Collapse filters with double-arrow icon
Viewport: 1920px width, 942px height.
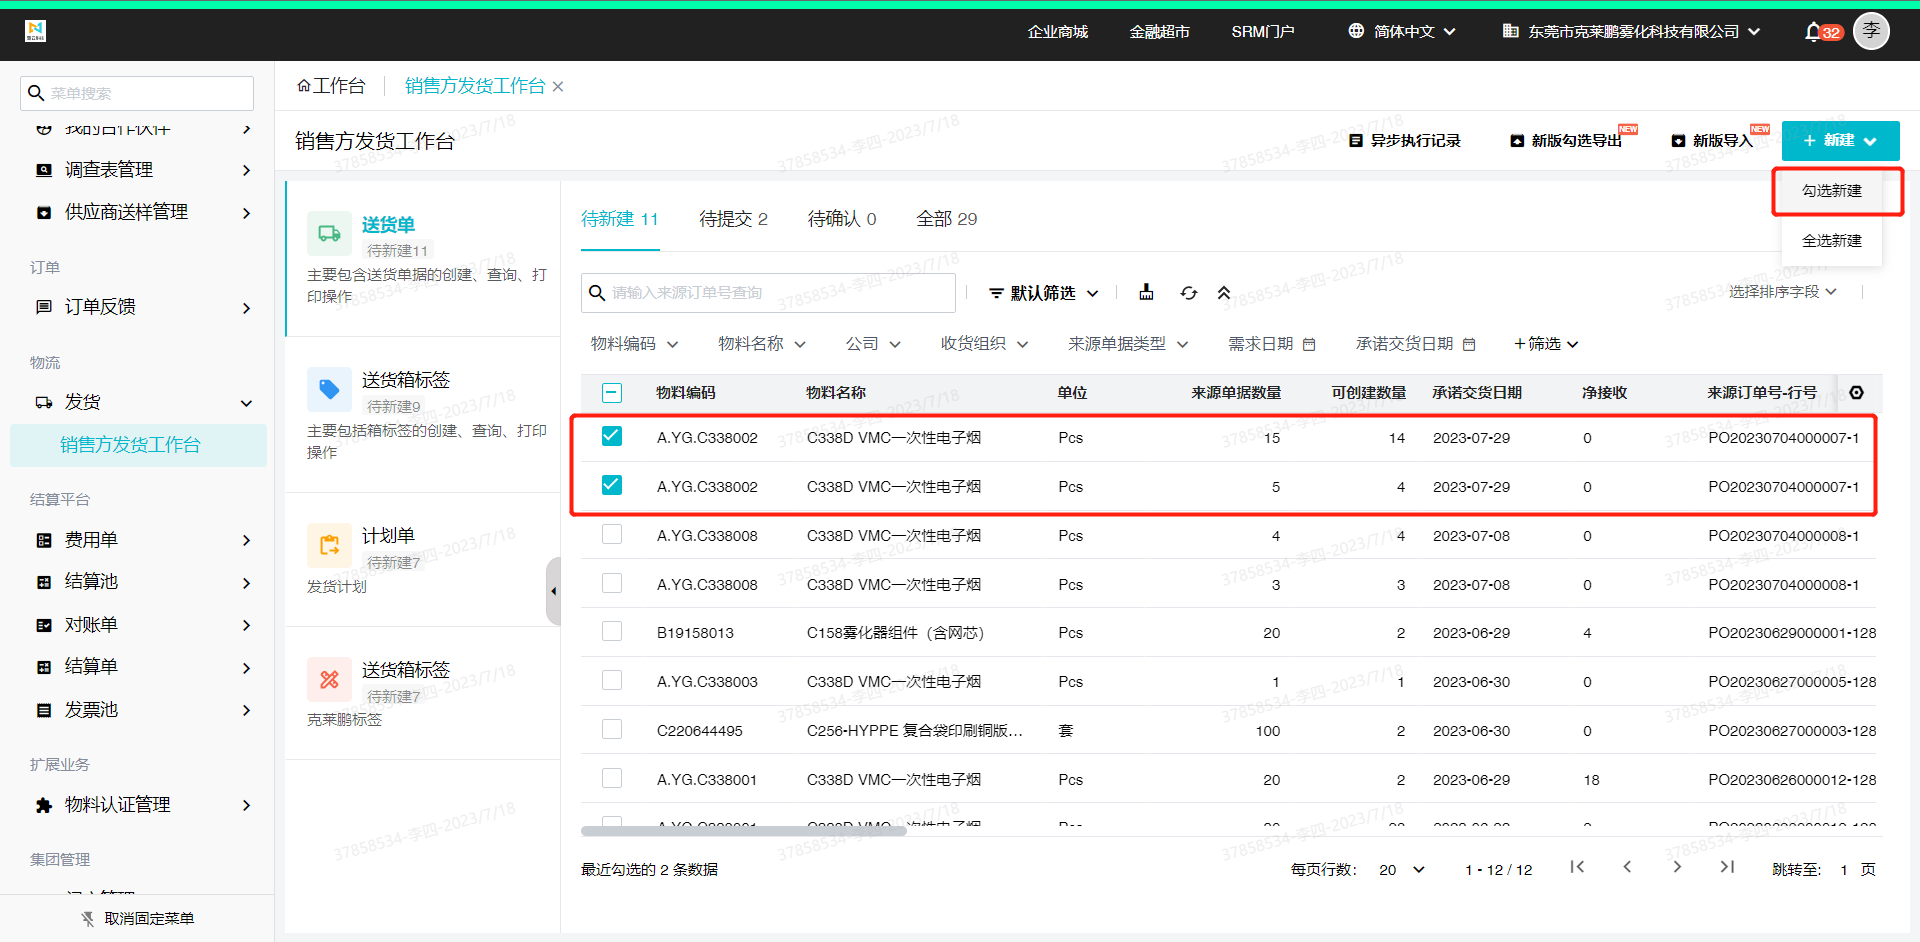(1224, 293)
